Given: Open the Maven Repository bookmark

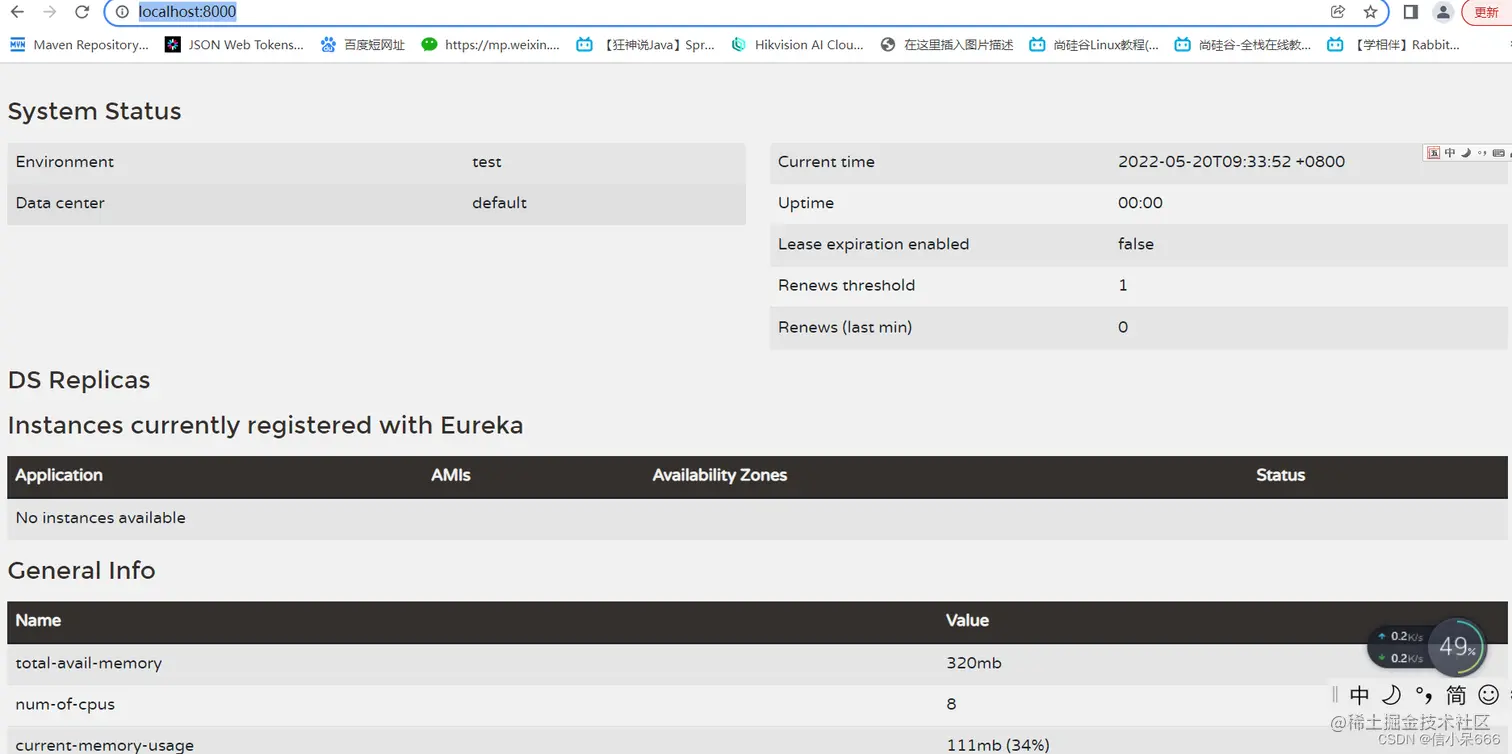Looking at the screenshot, I should click(x=79, y=44).
